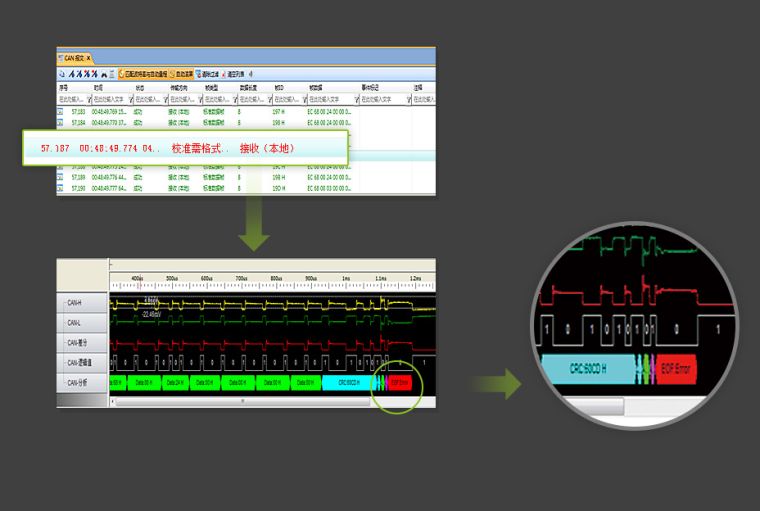Viewport: 760px width, 511px height.
Task: Close the CAN 报文 tab
Action: pos(89,59)
